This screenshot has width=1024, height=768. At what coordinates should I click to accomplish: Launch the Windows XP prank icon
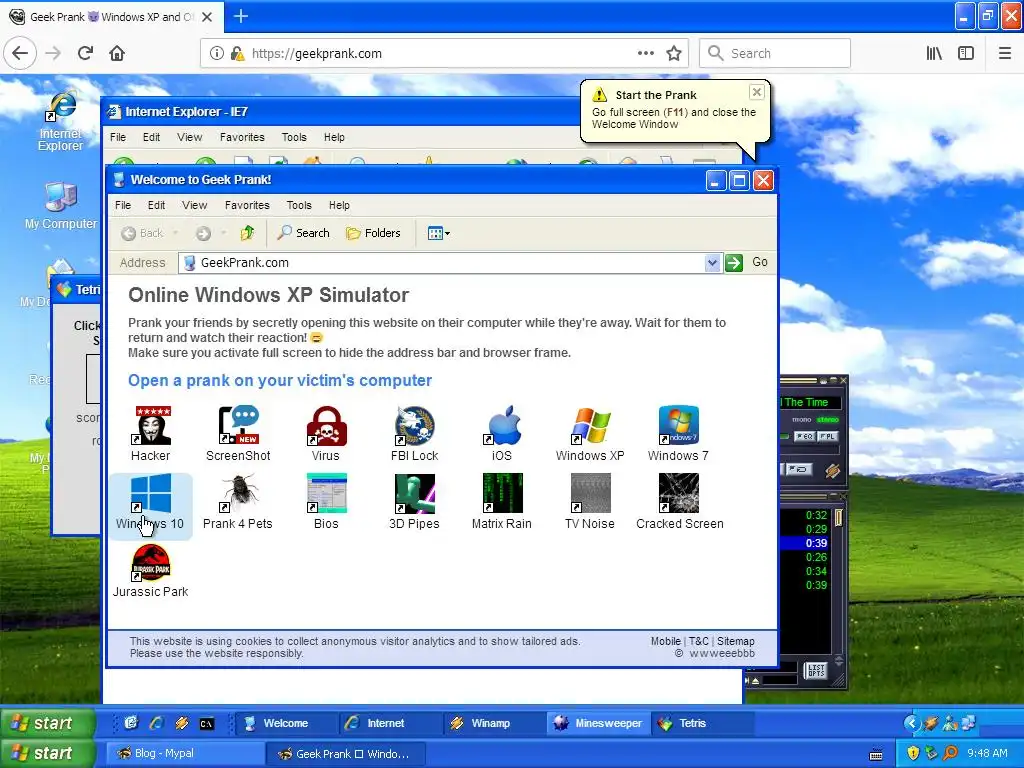click(590, 434)
